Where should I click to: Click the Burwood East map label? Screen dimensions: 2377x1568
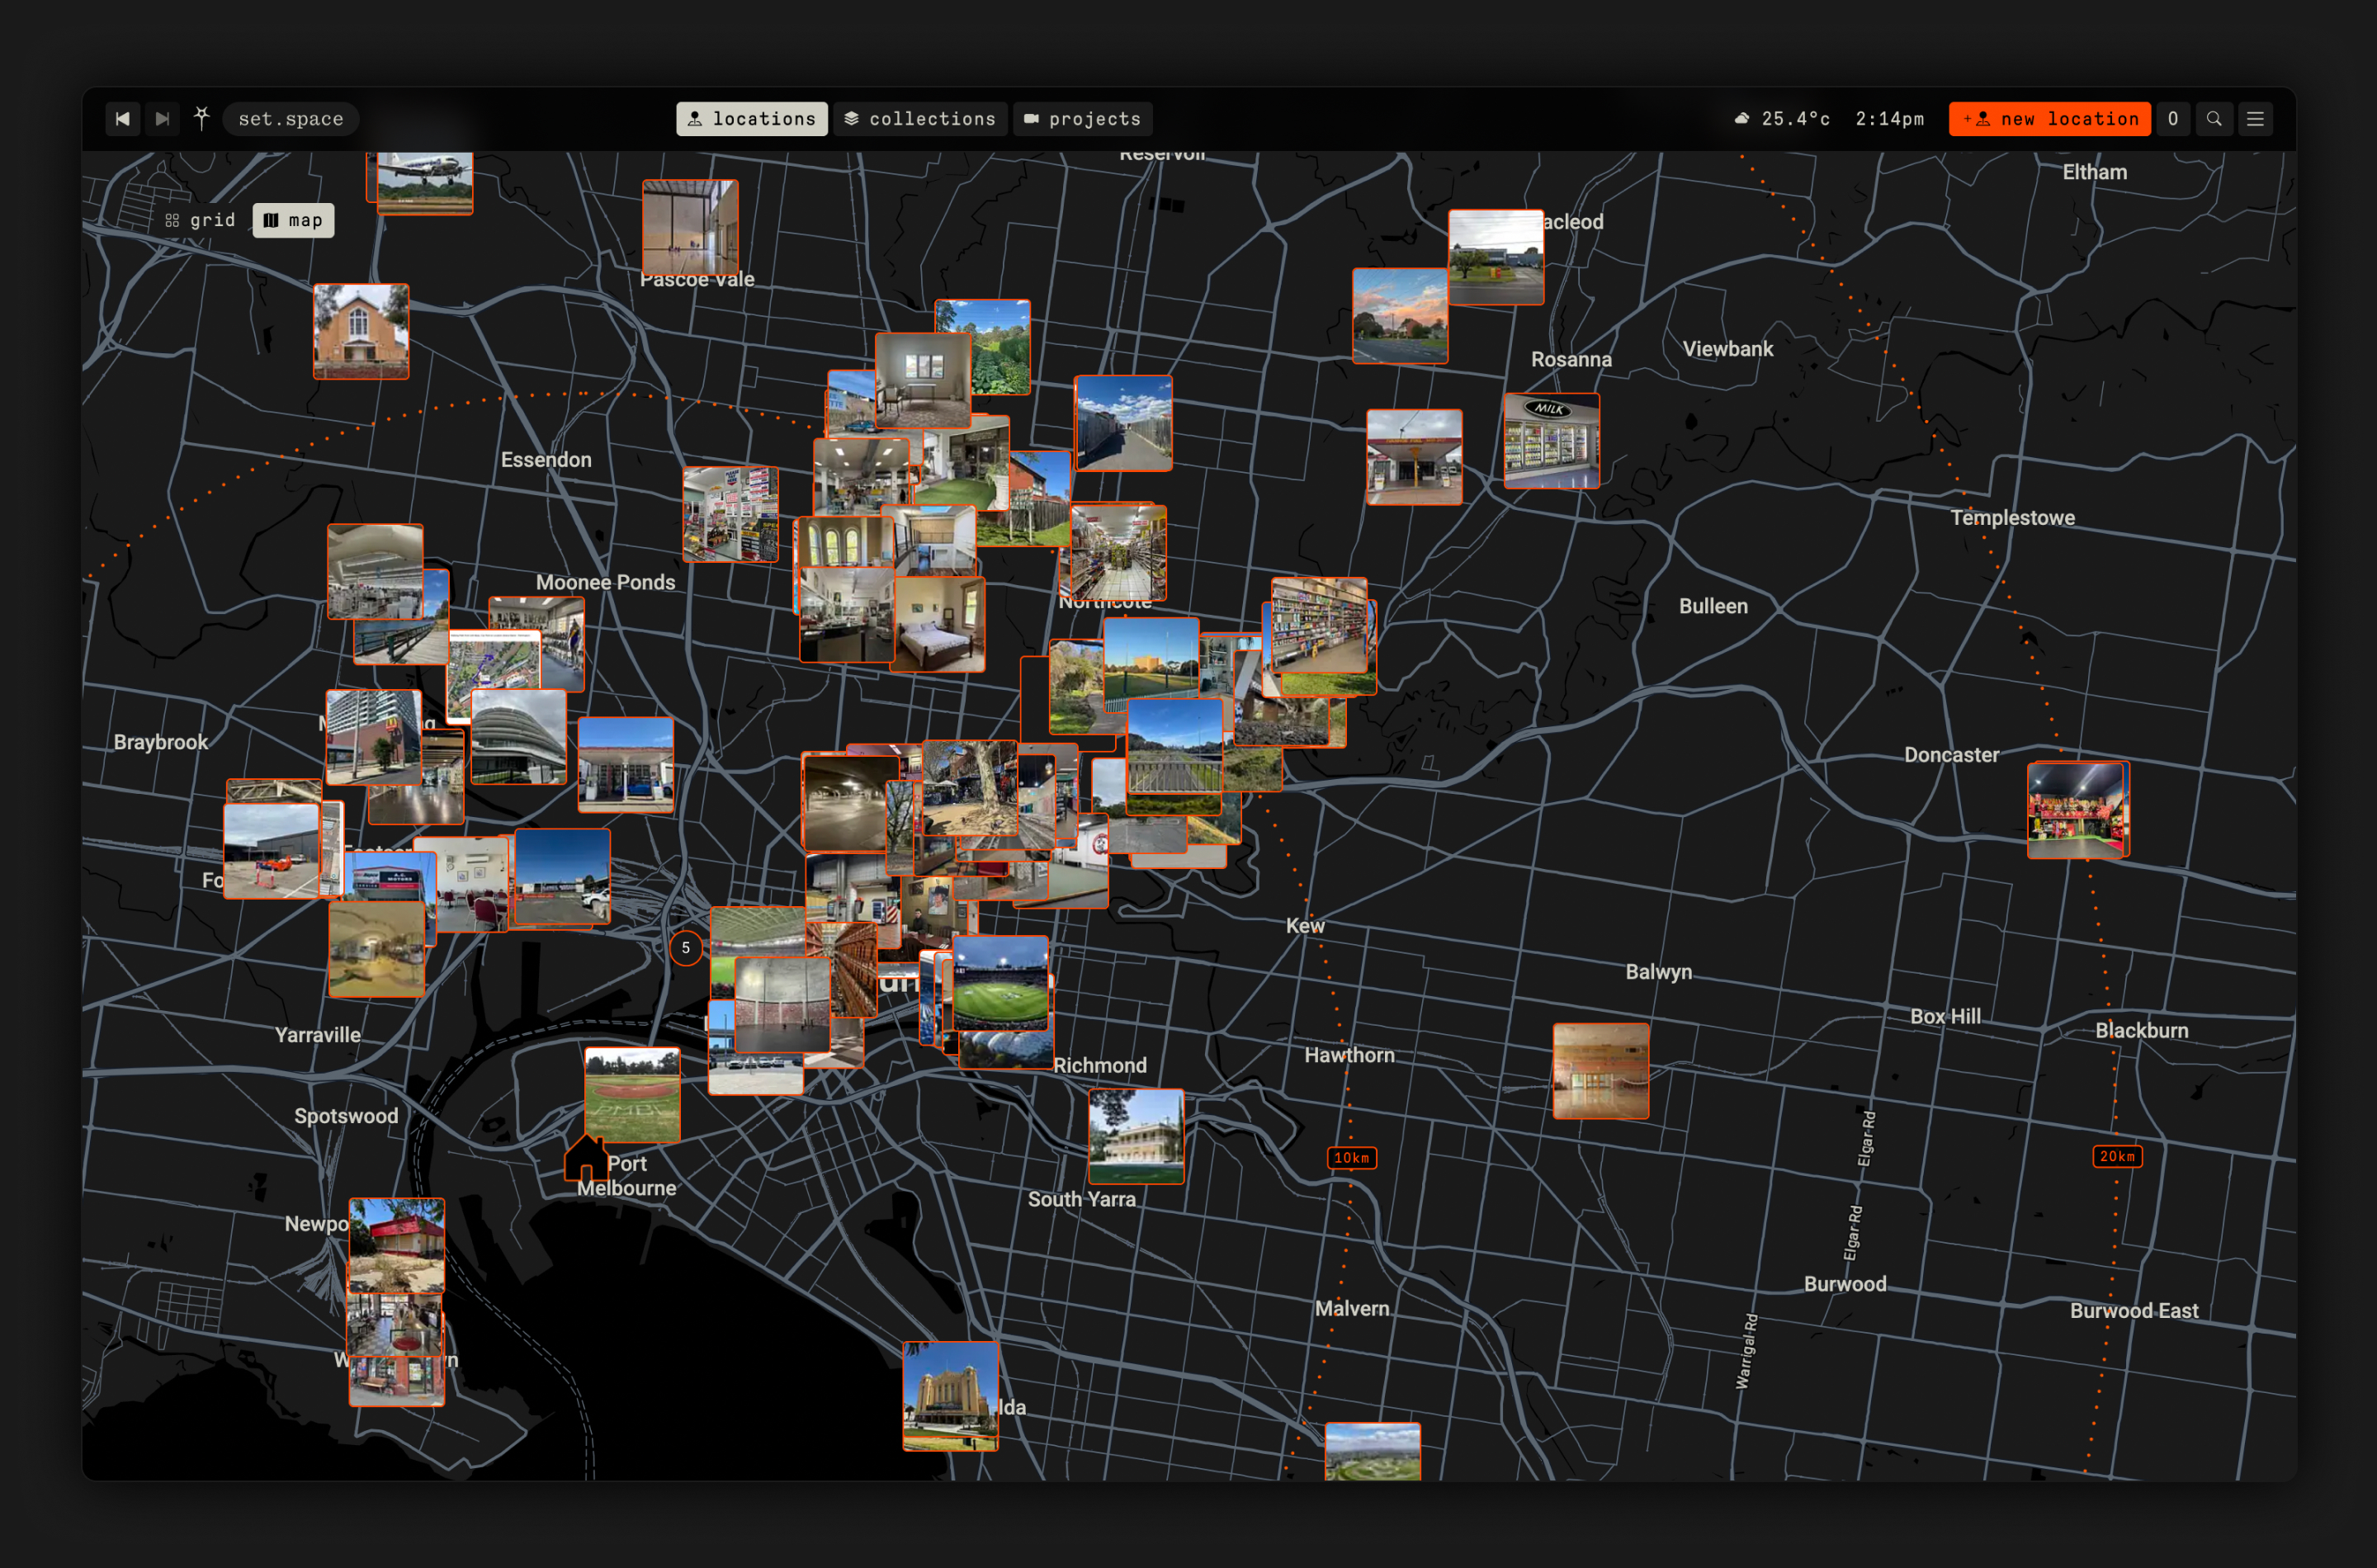pos(2134,1311)
